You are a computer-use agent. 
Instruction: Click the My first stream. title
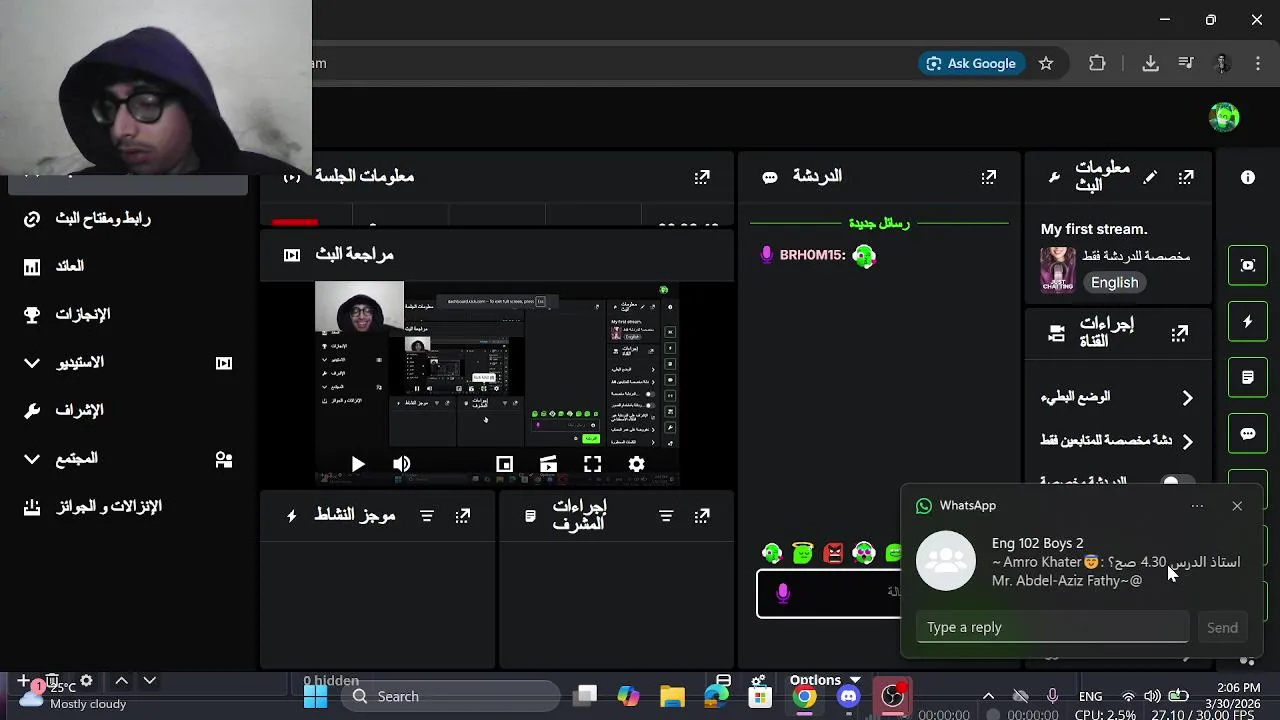[1094, 229]
